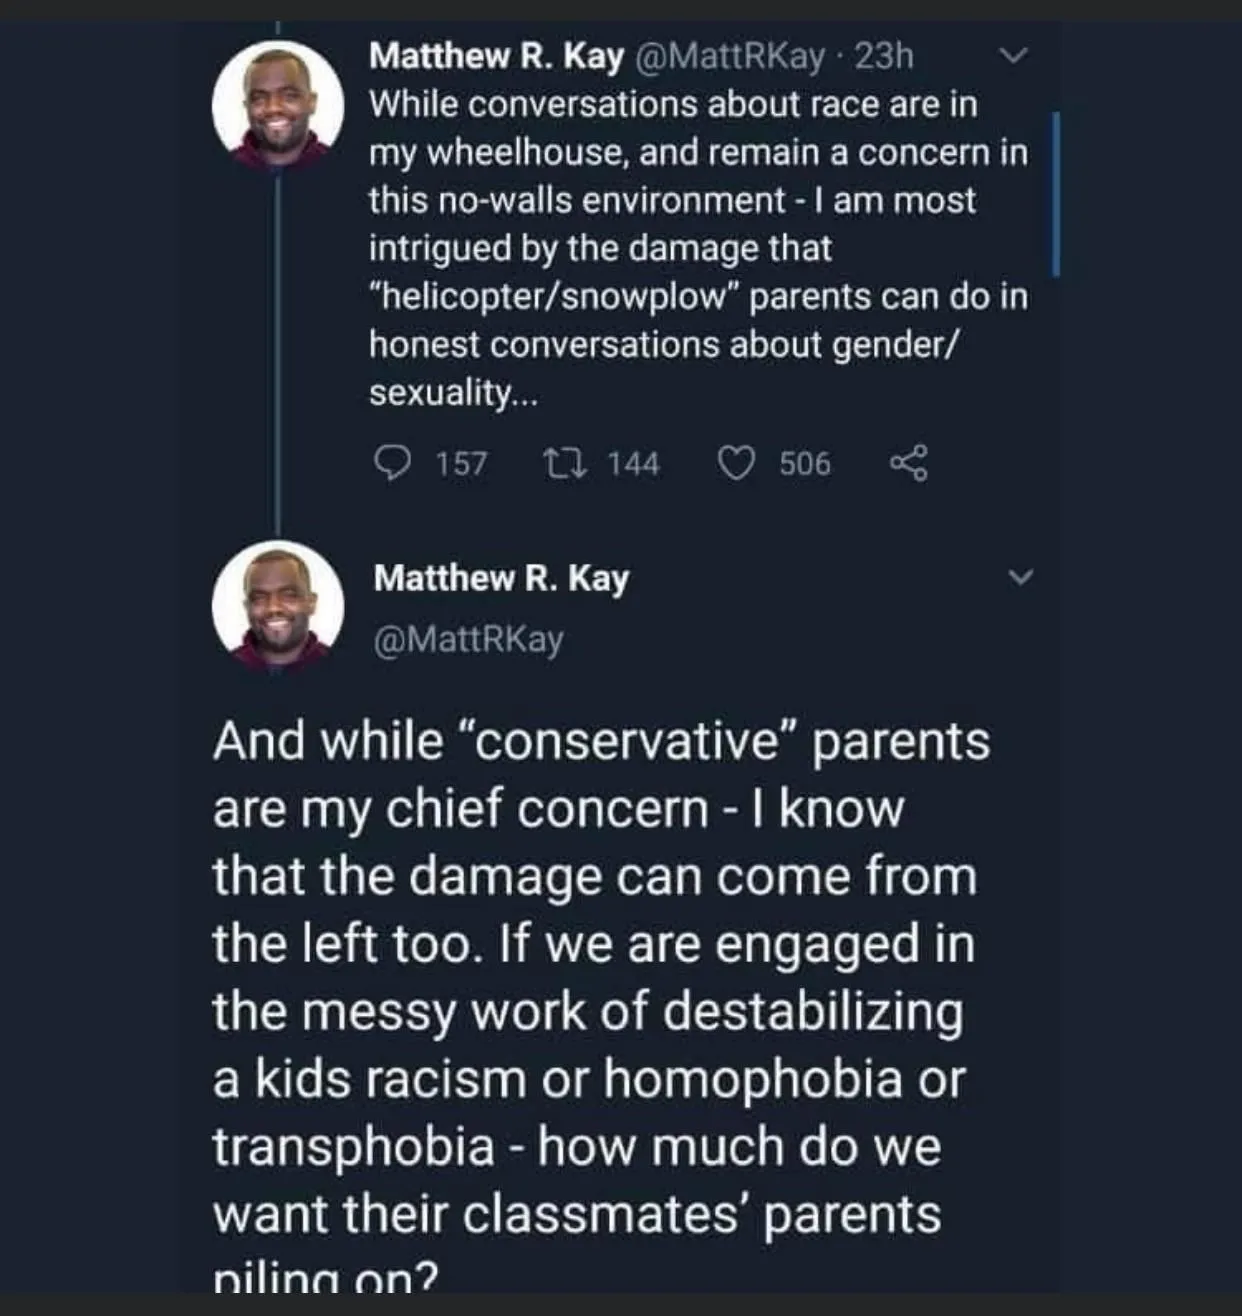Click the share icon on first tweet
Screen dimensions: 1242x1316
click(909, 463)
